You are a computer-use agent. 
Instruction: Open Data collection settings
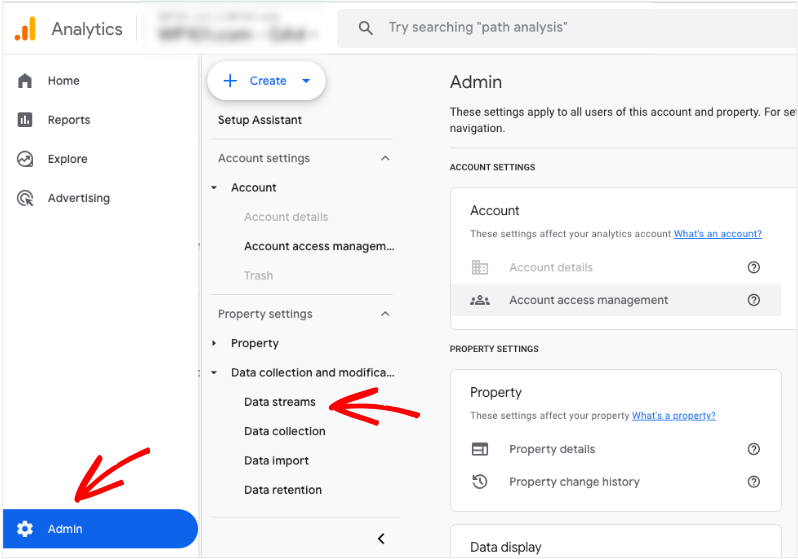point(284,431)
